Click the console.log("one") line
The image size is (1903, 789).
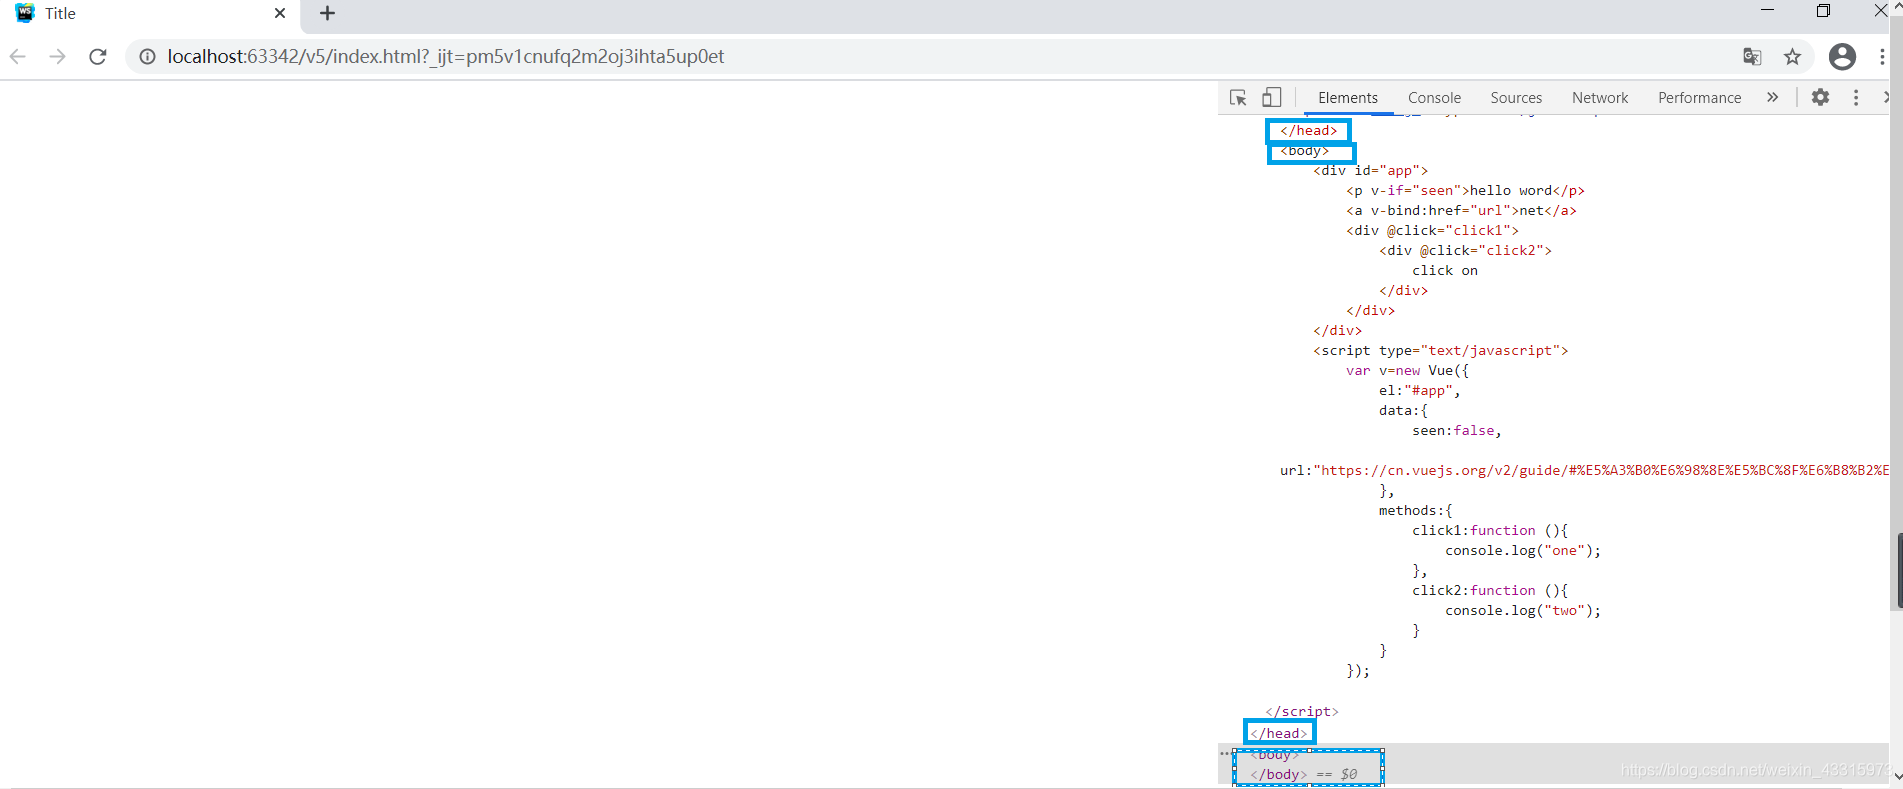click(1523, 550)
